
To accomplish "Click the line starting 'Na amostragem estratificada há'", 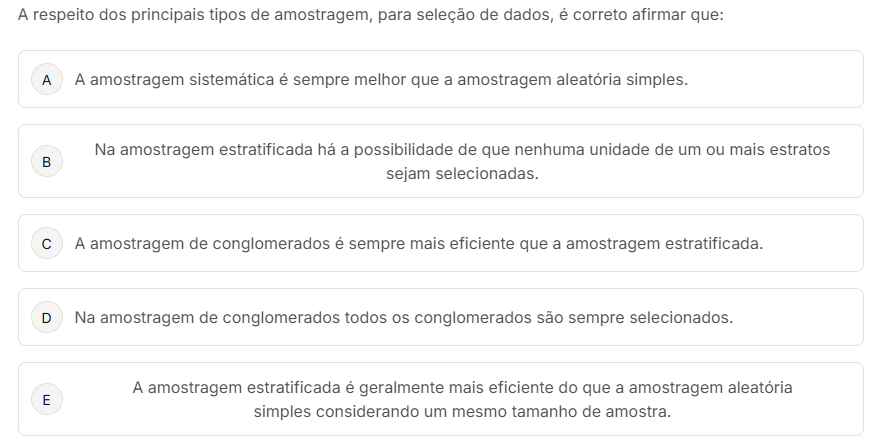I will (x=462, y=150).
